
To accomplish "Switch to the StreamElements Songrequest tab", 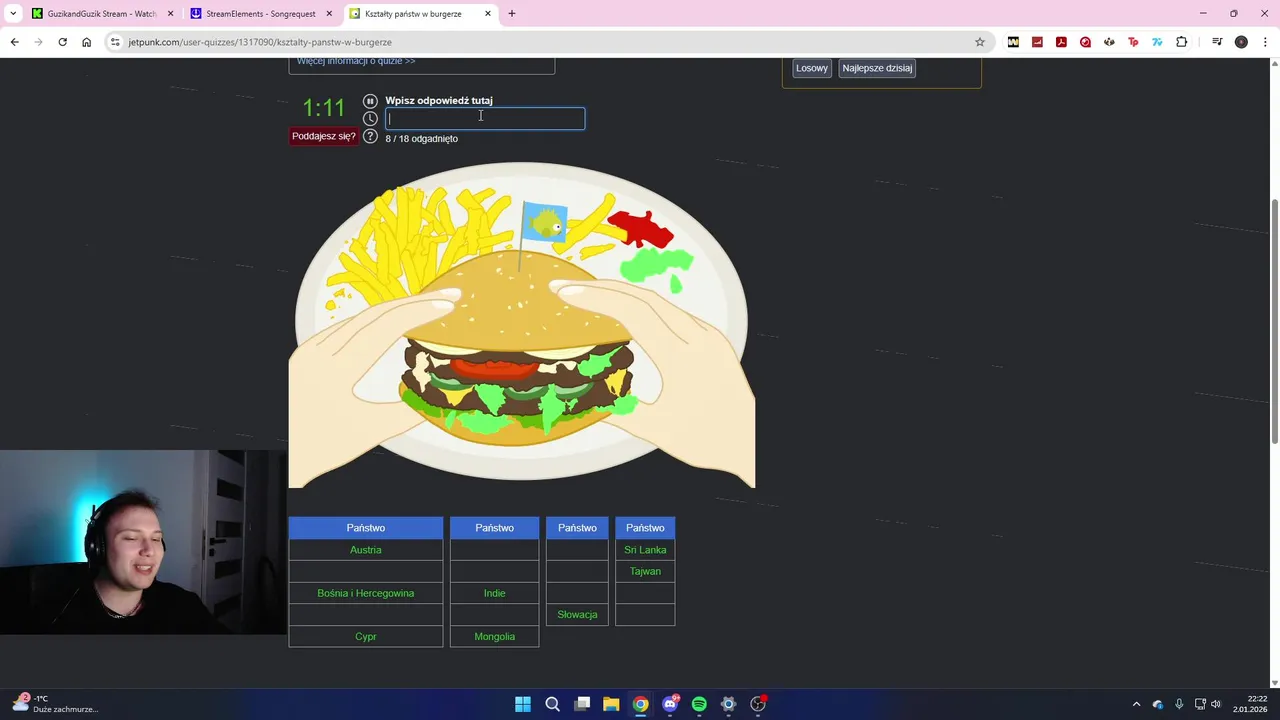I will [x=260, y=14].
